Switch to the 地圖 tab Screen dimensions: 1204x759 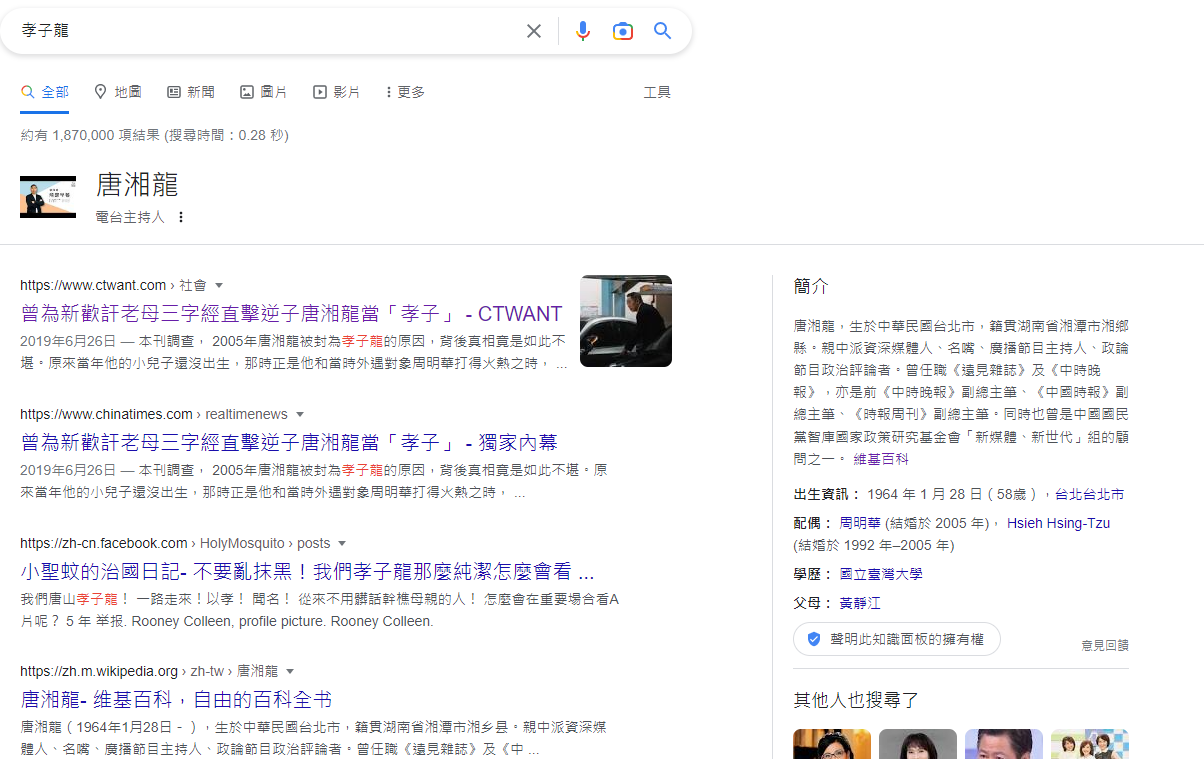point(117,92)
